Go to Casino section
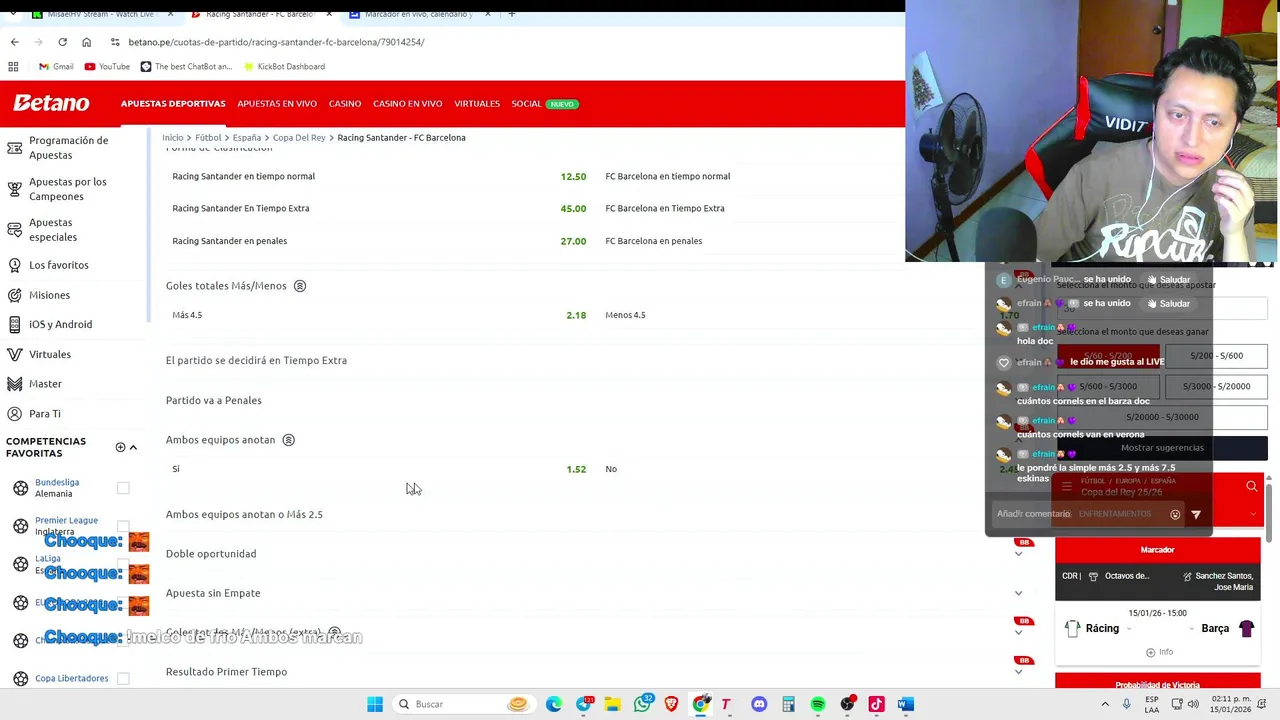Image resolution: width=1280 pixels, height=720 pixels. [345, 104]
